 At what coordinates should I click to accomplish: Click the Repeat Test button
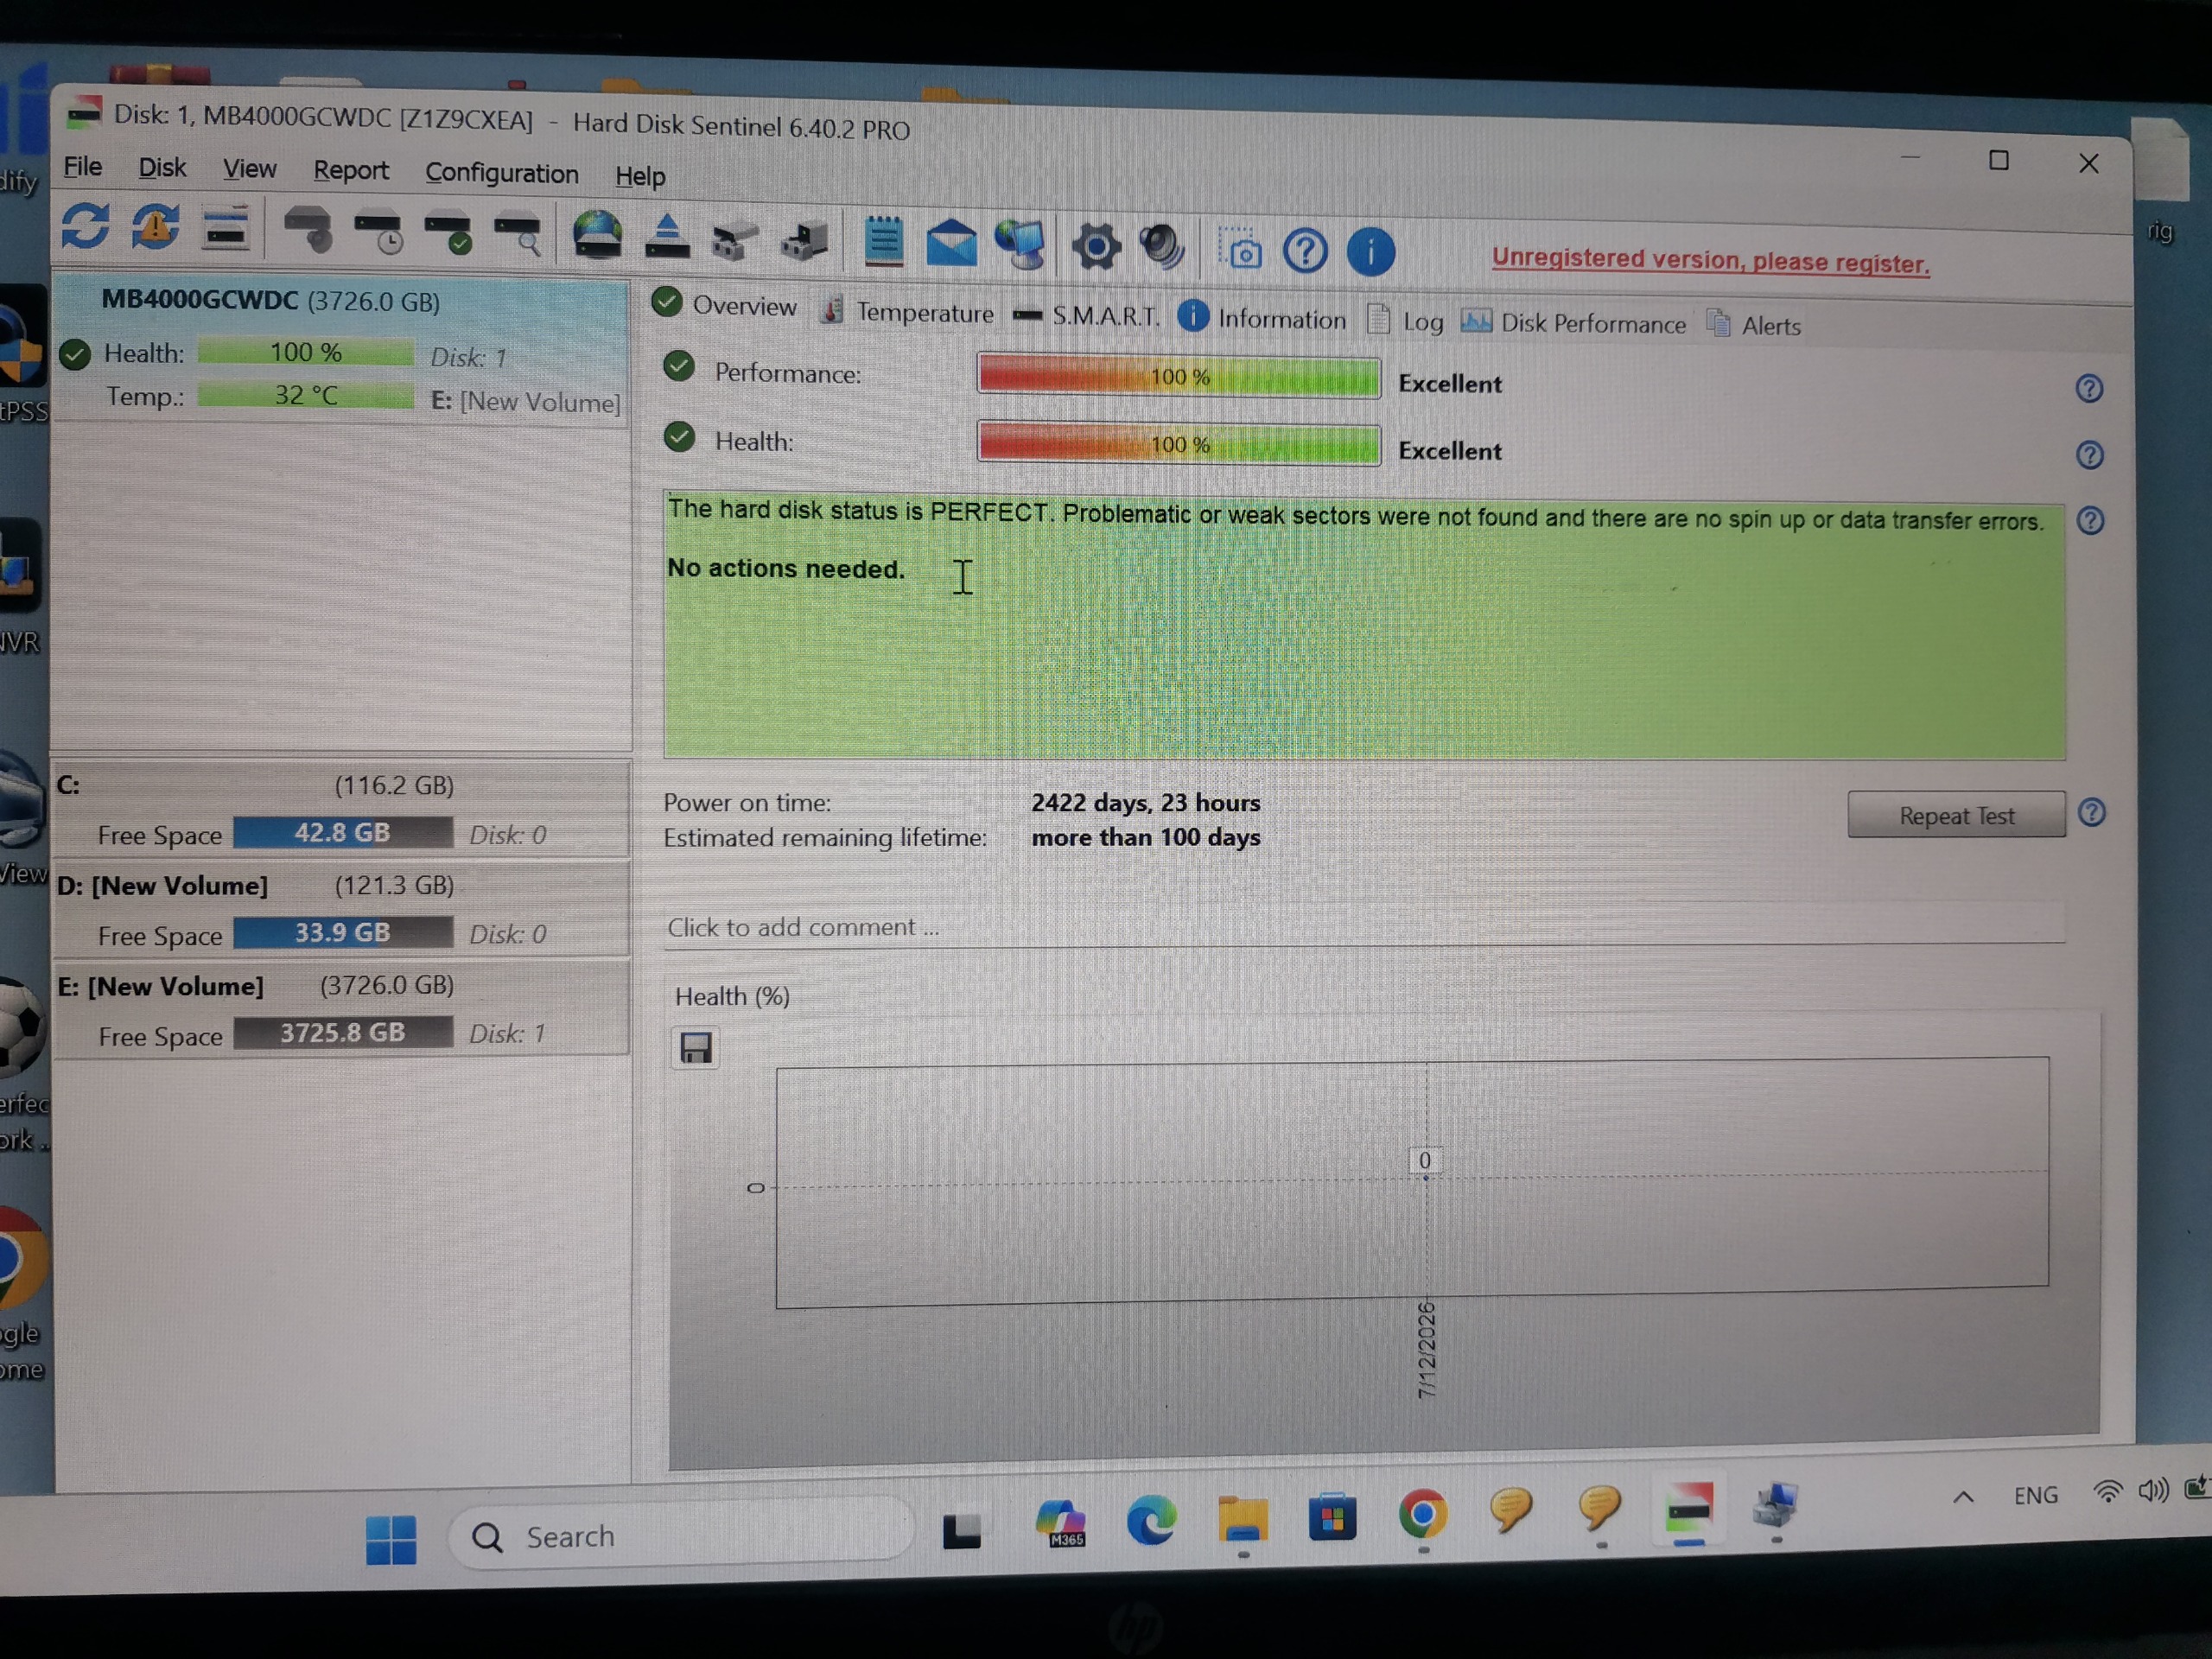[x=1956, y=815]
